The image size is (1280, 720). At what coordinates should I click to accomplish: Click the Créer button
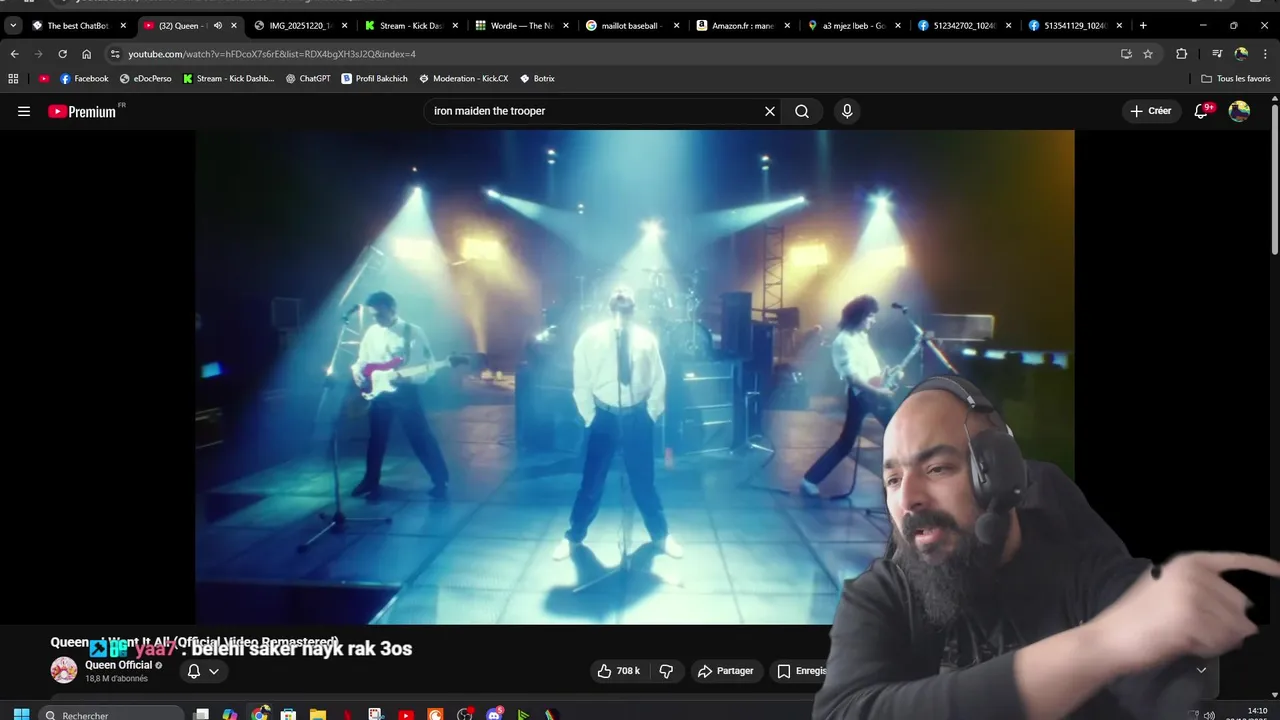coord(1151,111)
